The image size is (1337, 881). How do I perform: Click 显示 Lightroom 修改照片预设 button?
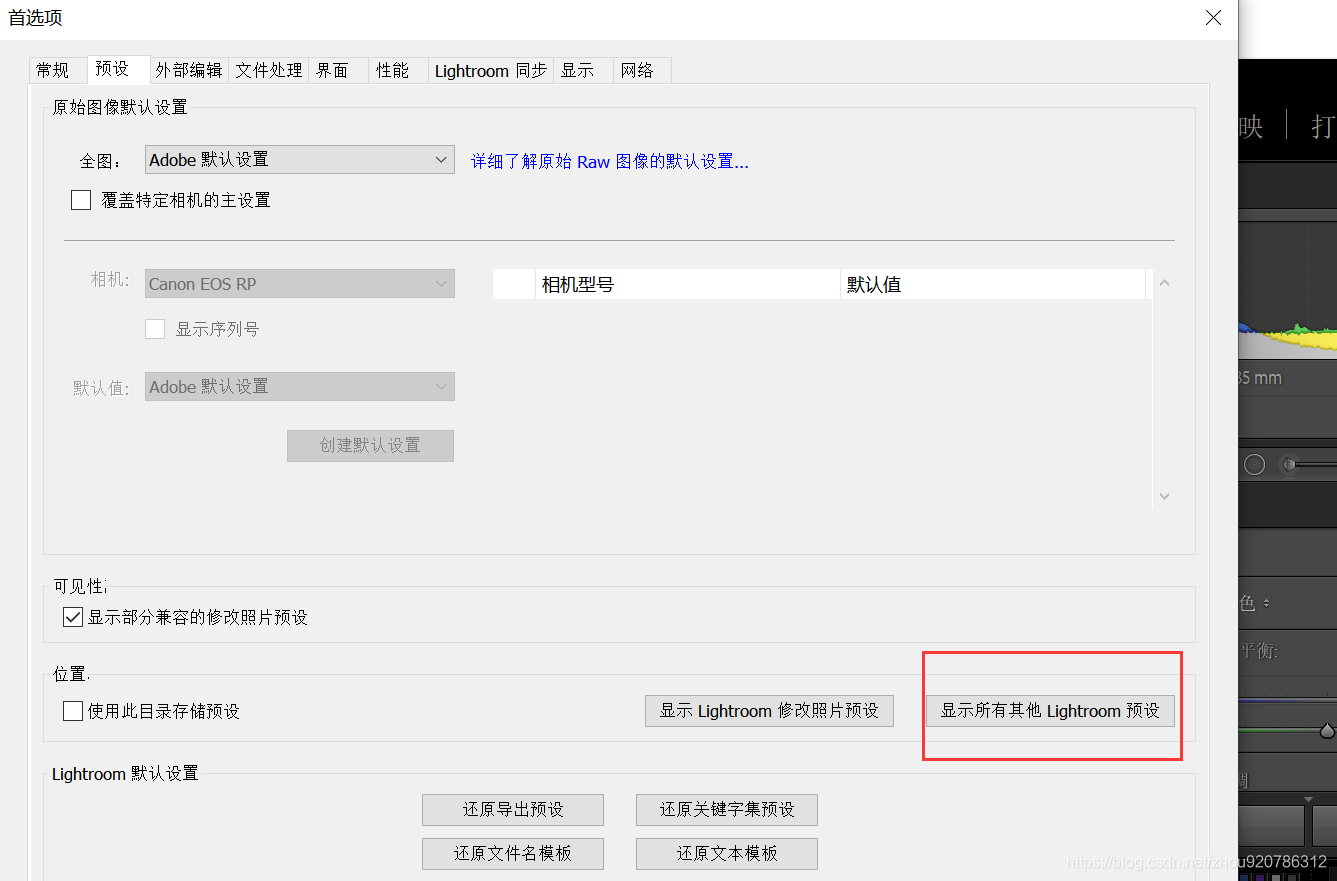click(769, 711)
